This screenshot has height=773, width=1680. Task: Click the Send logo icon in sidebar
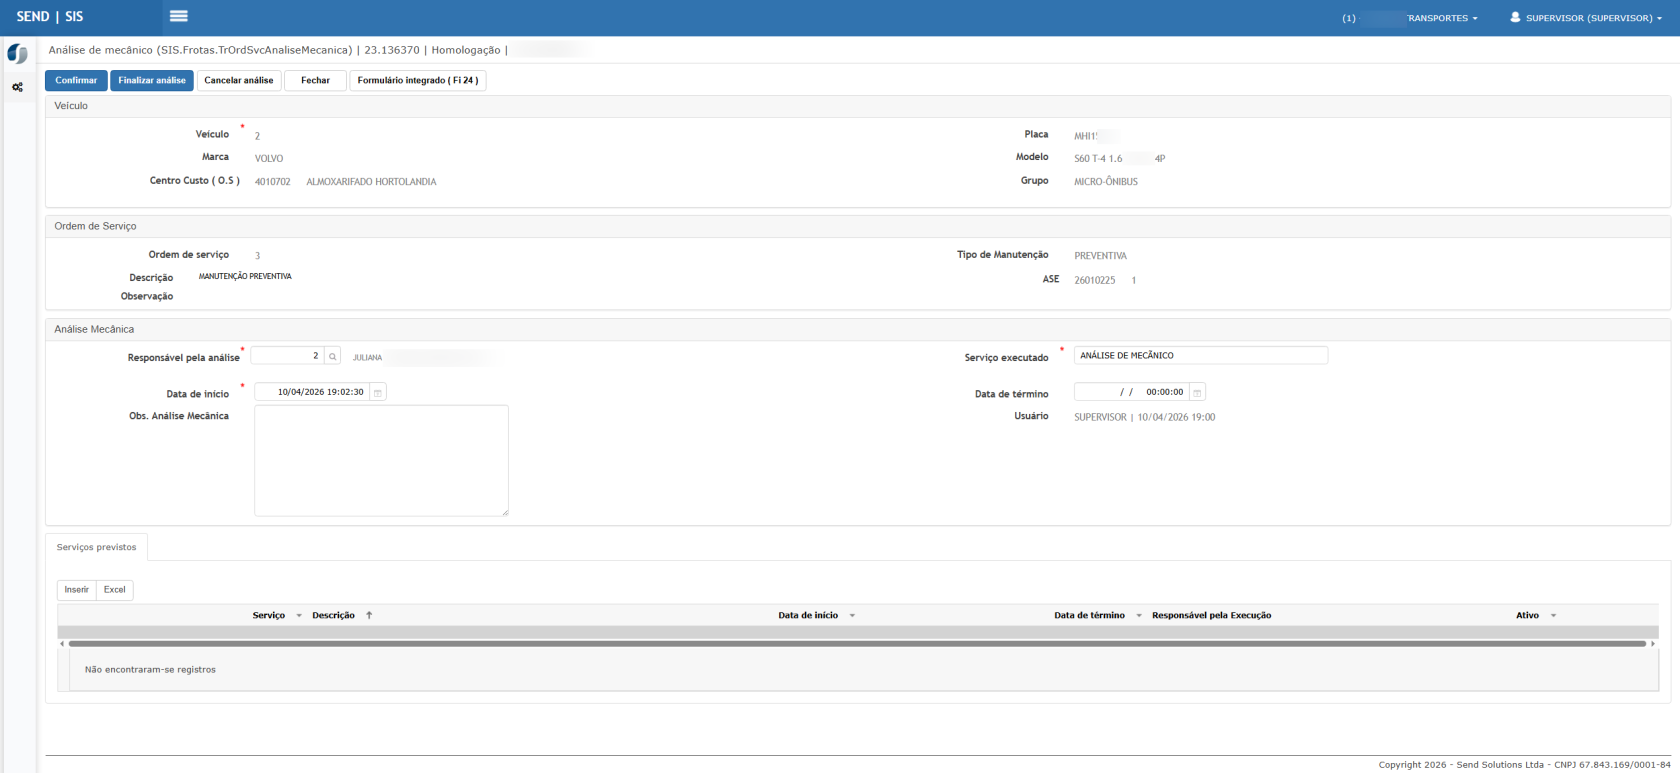[17, 54]
